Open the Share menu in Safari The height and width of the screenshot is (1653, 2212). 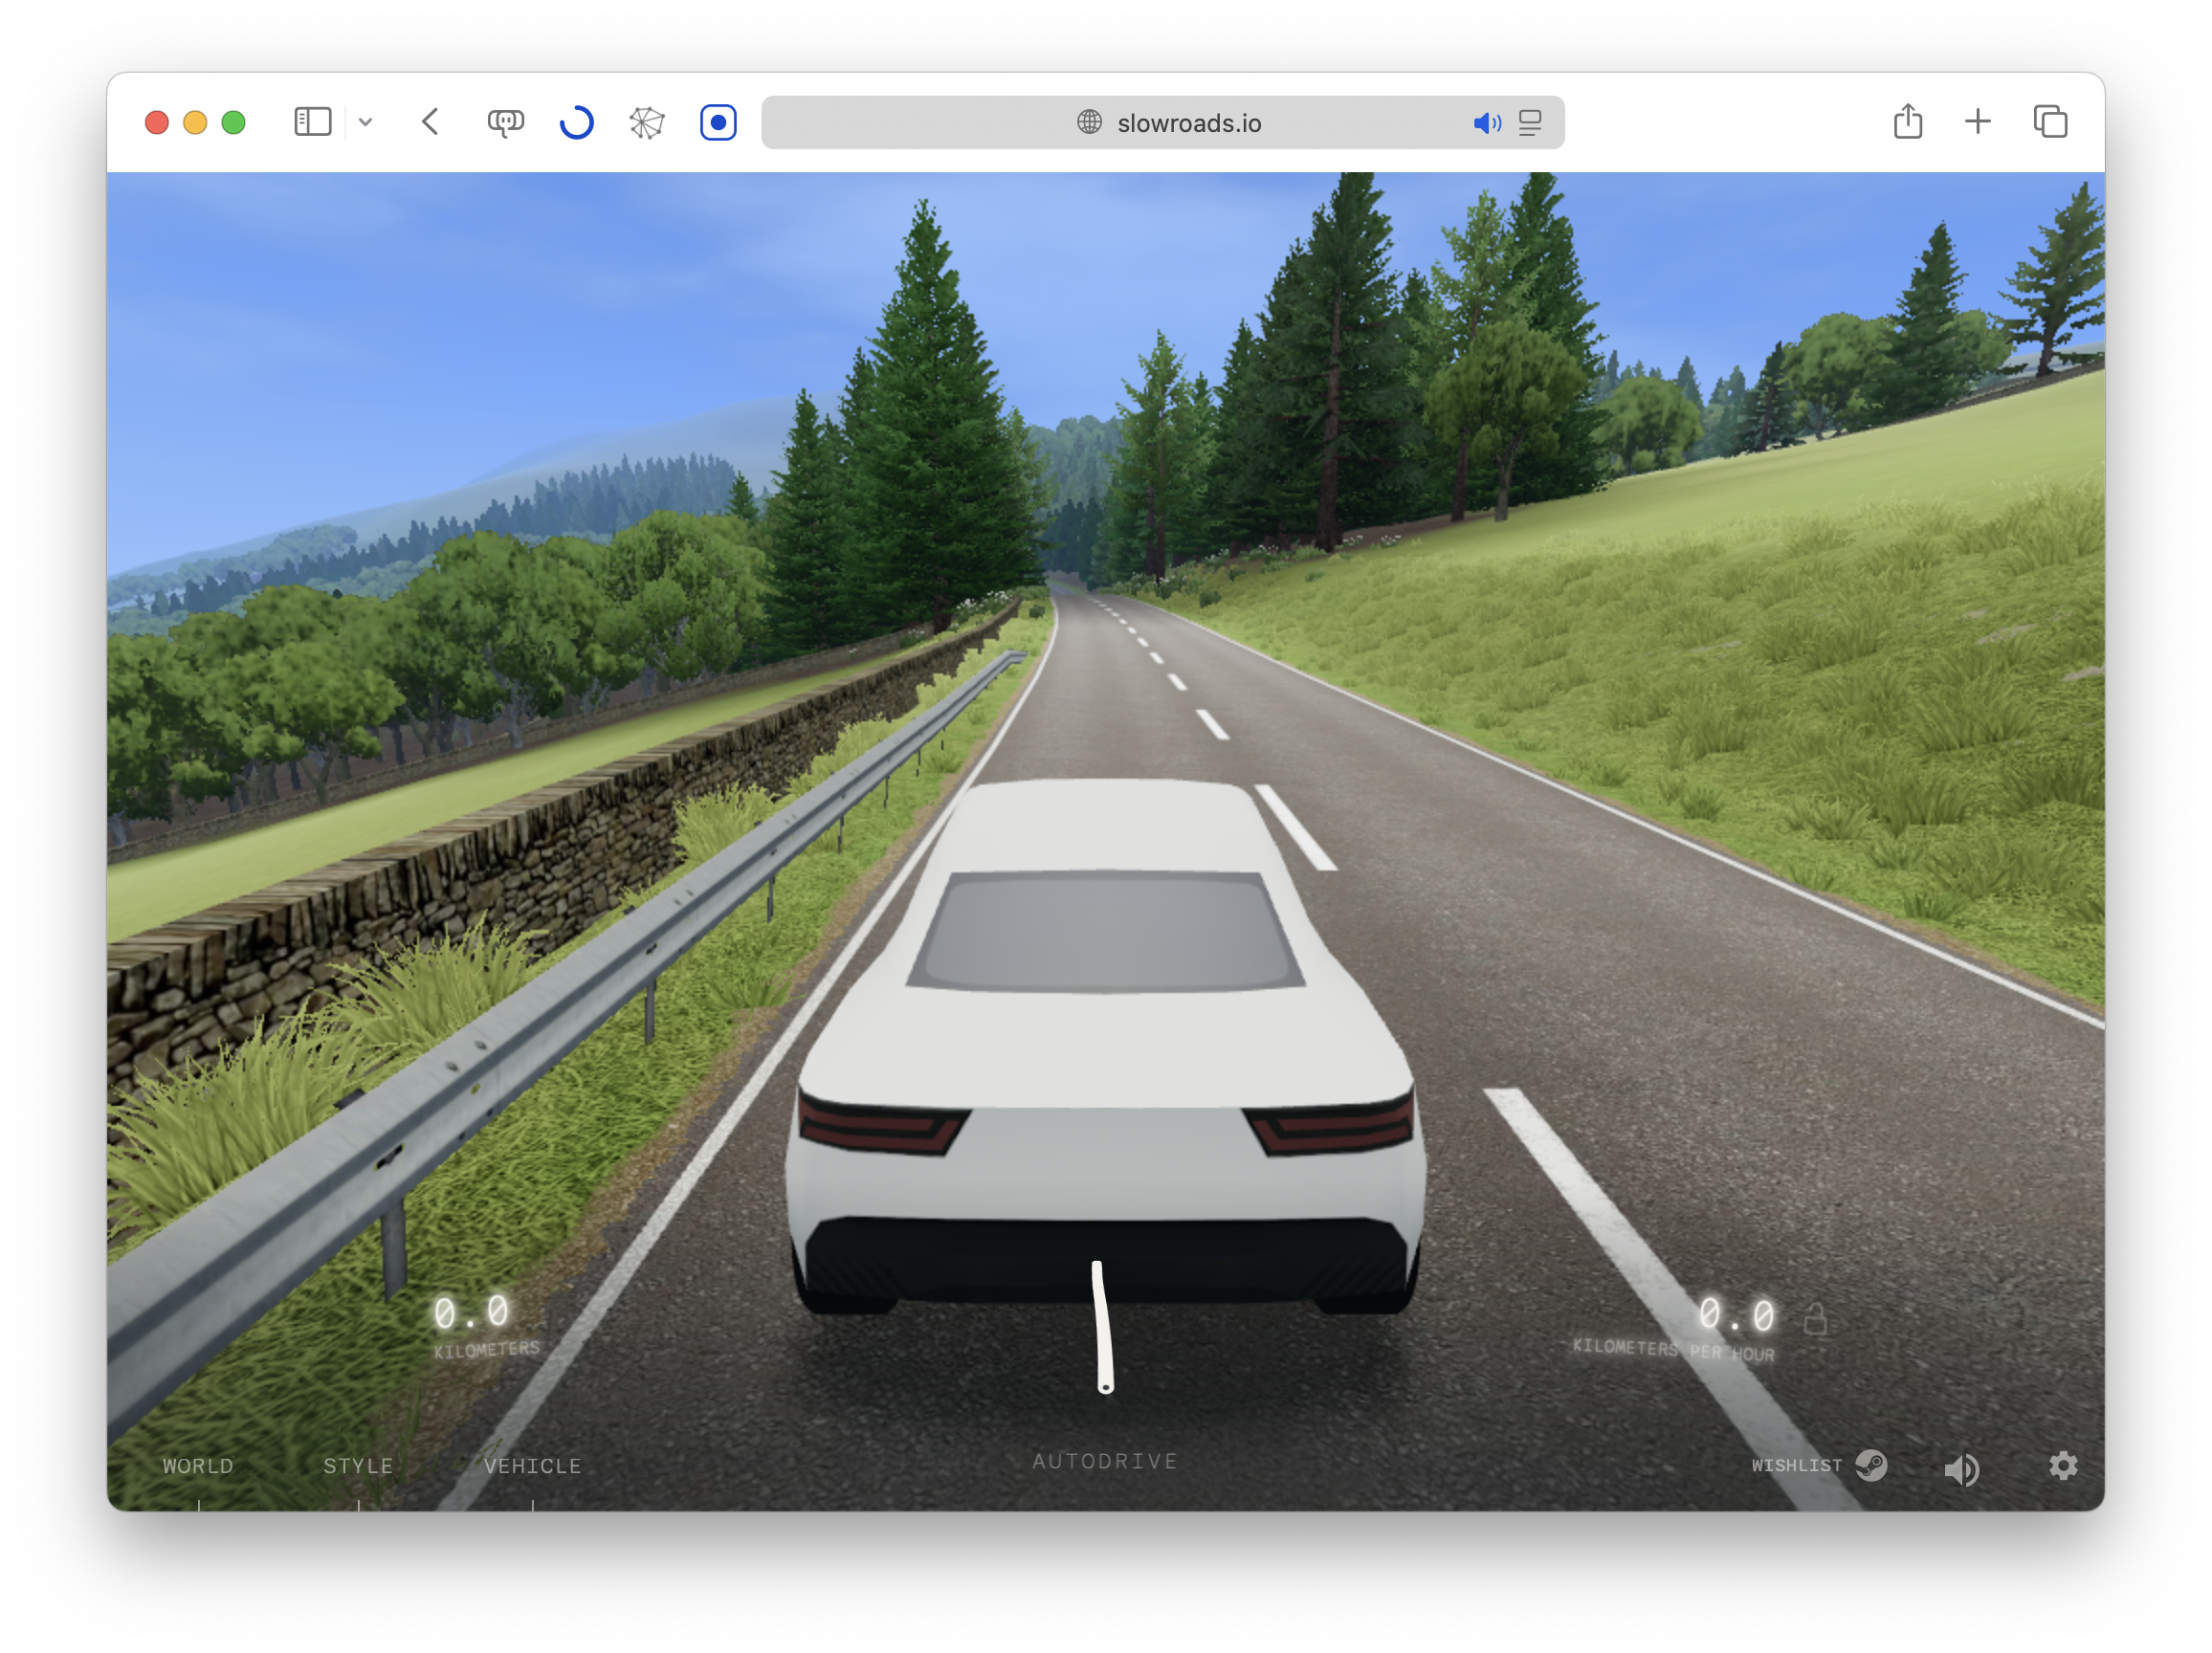1907,122
